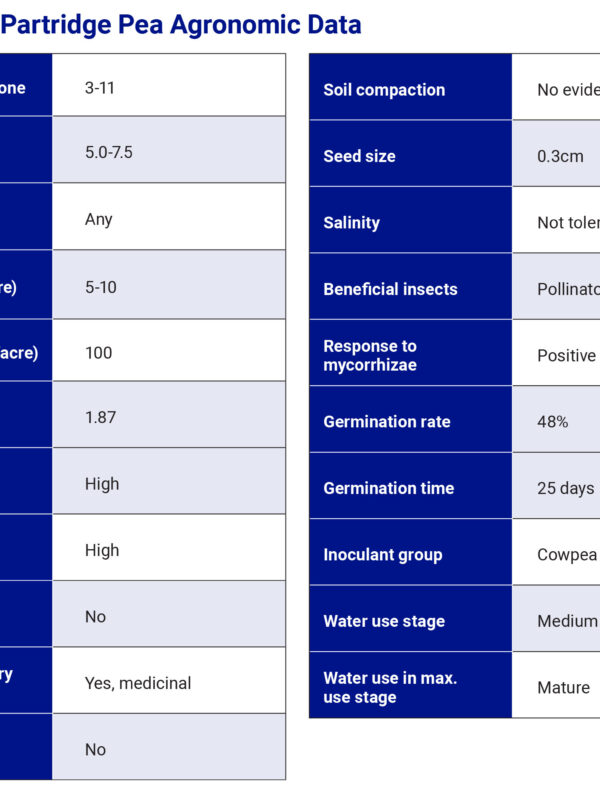The width and height of the screenshot is (600, 800).
Task: Click the Yes, medicinal value cell
Action: tap(138, 683)
